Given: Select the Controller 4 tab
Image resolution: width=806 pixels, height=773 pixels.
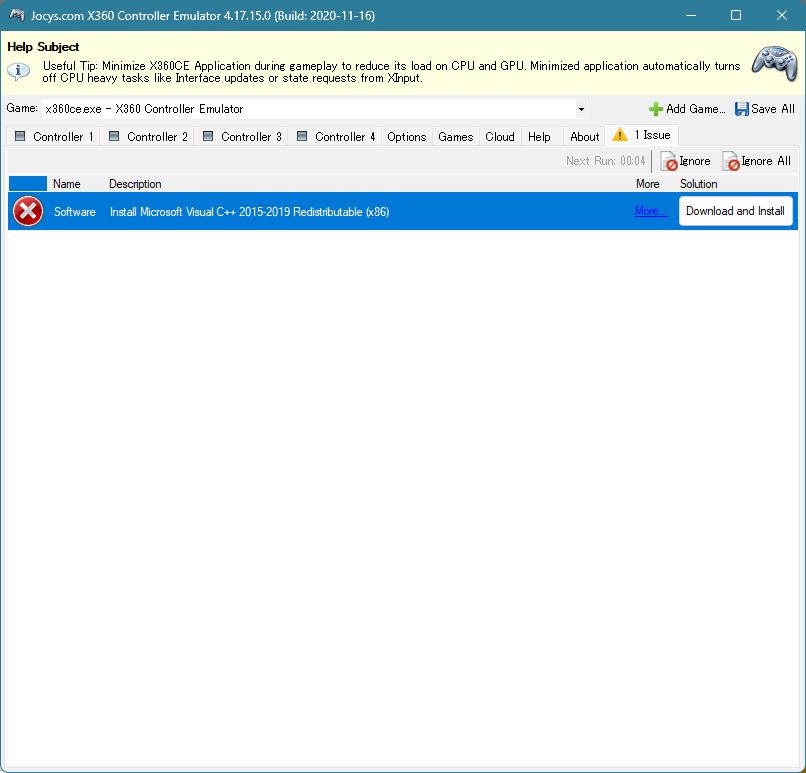Looking at the screenshot, I should point(336,137).
